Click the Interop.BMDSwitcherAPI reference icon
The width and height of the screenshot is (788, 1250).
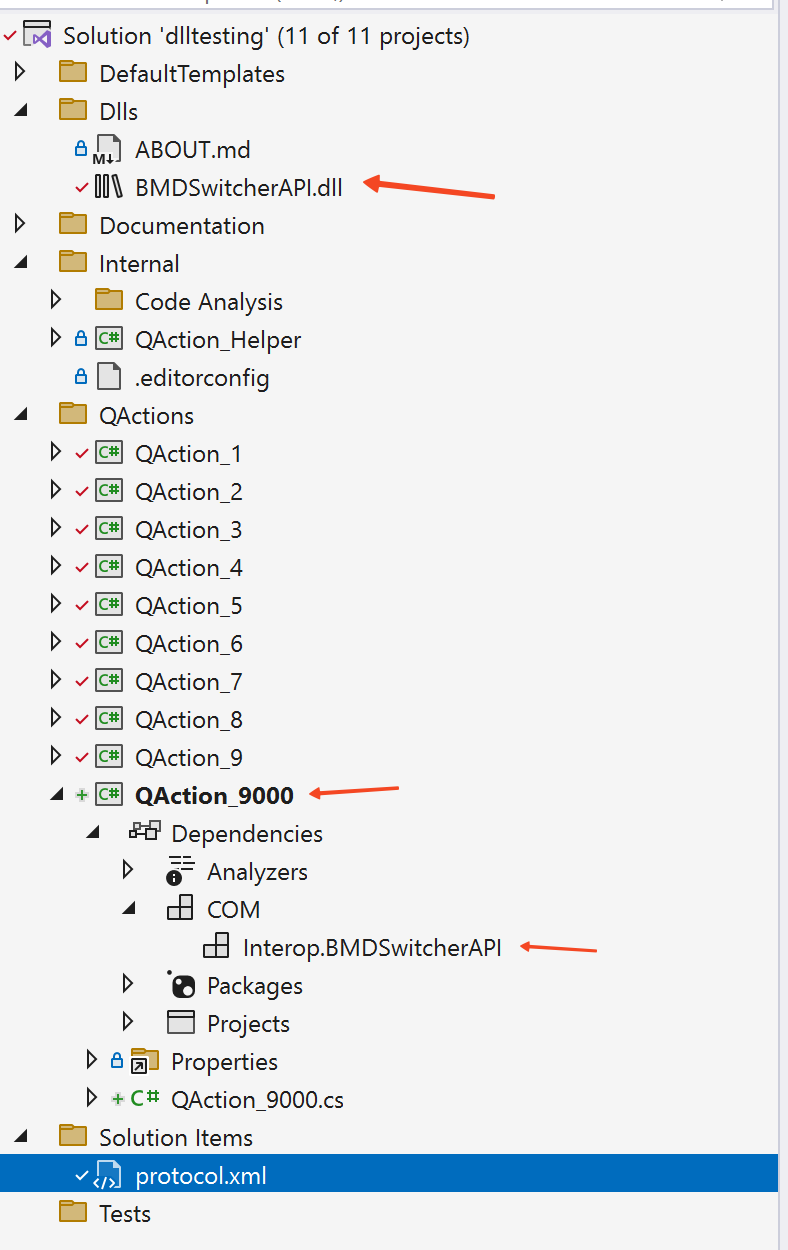click(x=216, y=947)
